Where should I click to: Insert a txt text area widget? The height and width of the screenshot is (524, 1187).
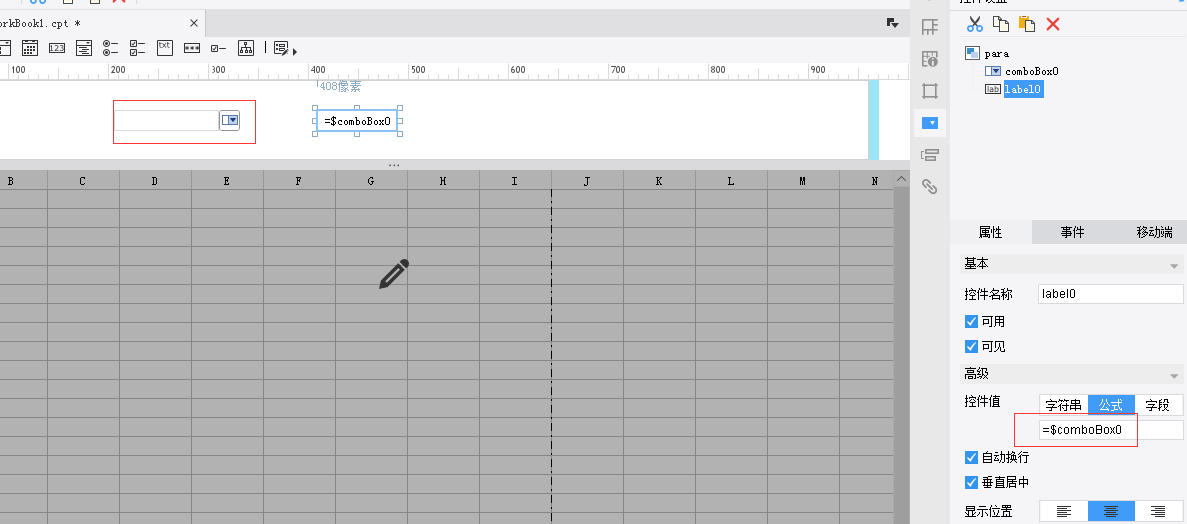tap(165, 48)
